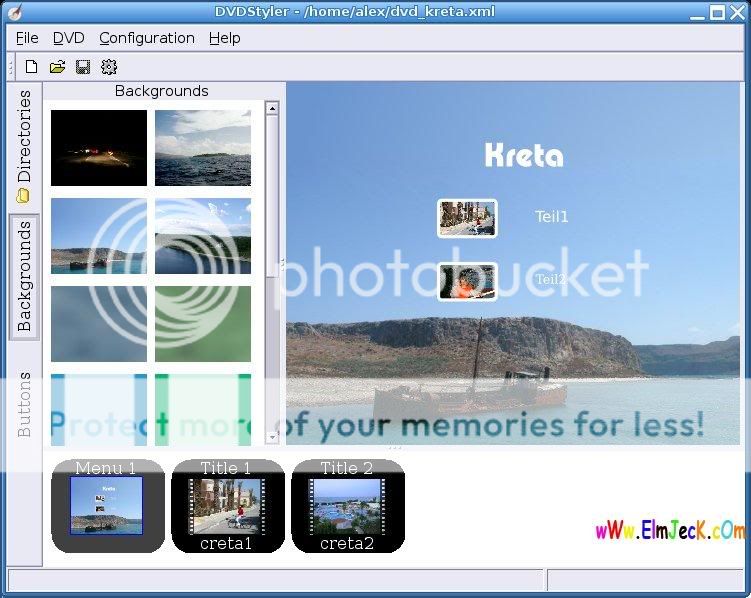The height and width of the screenshot is (598, 751).
Task: Close the DVDStyler window
Action: click(x=737, y=12)
